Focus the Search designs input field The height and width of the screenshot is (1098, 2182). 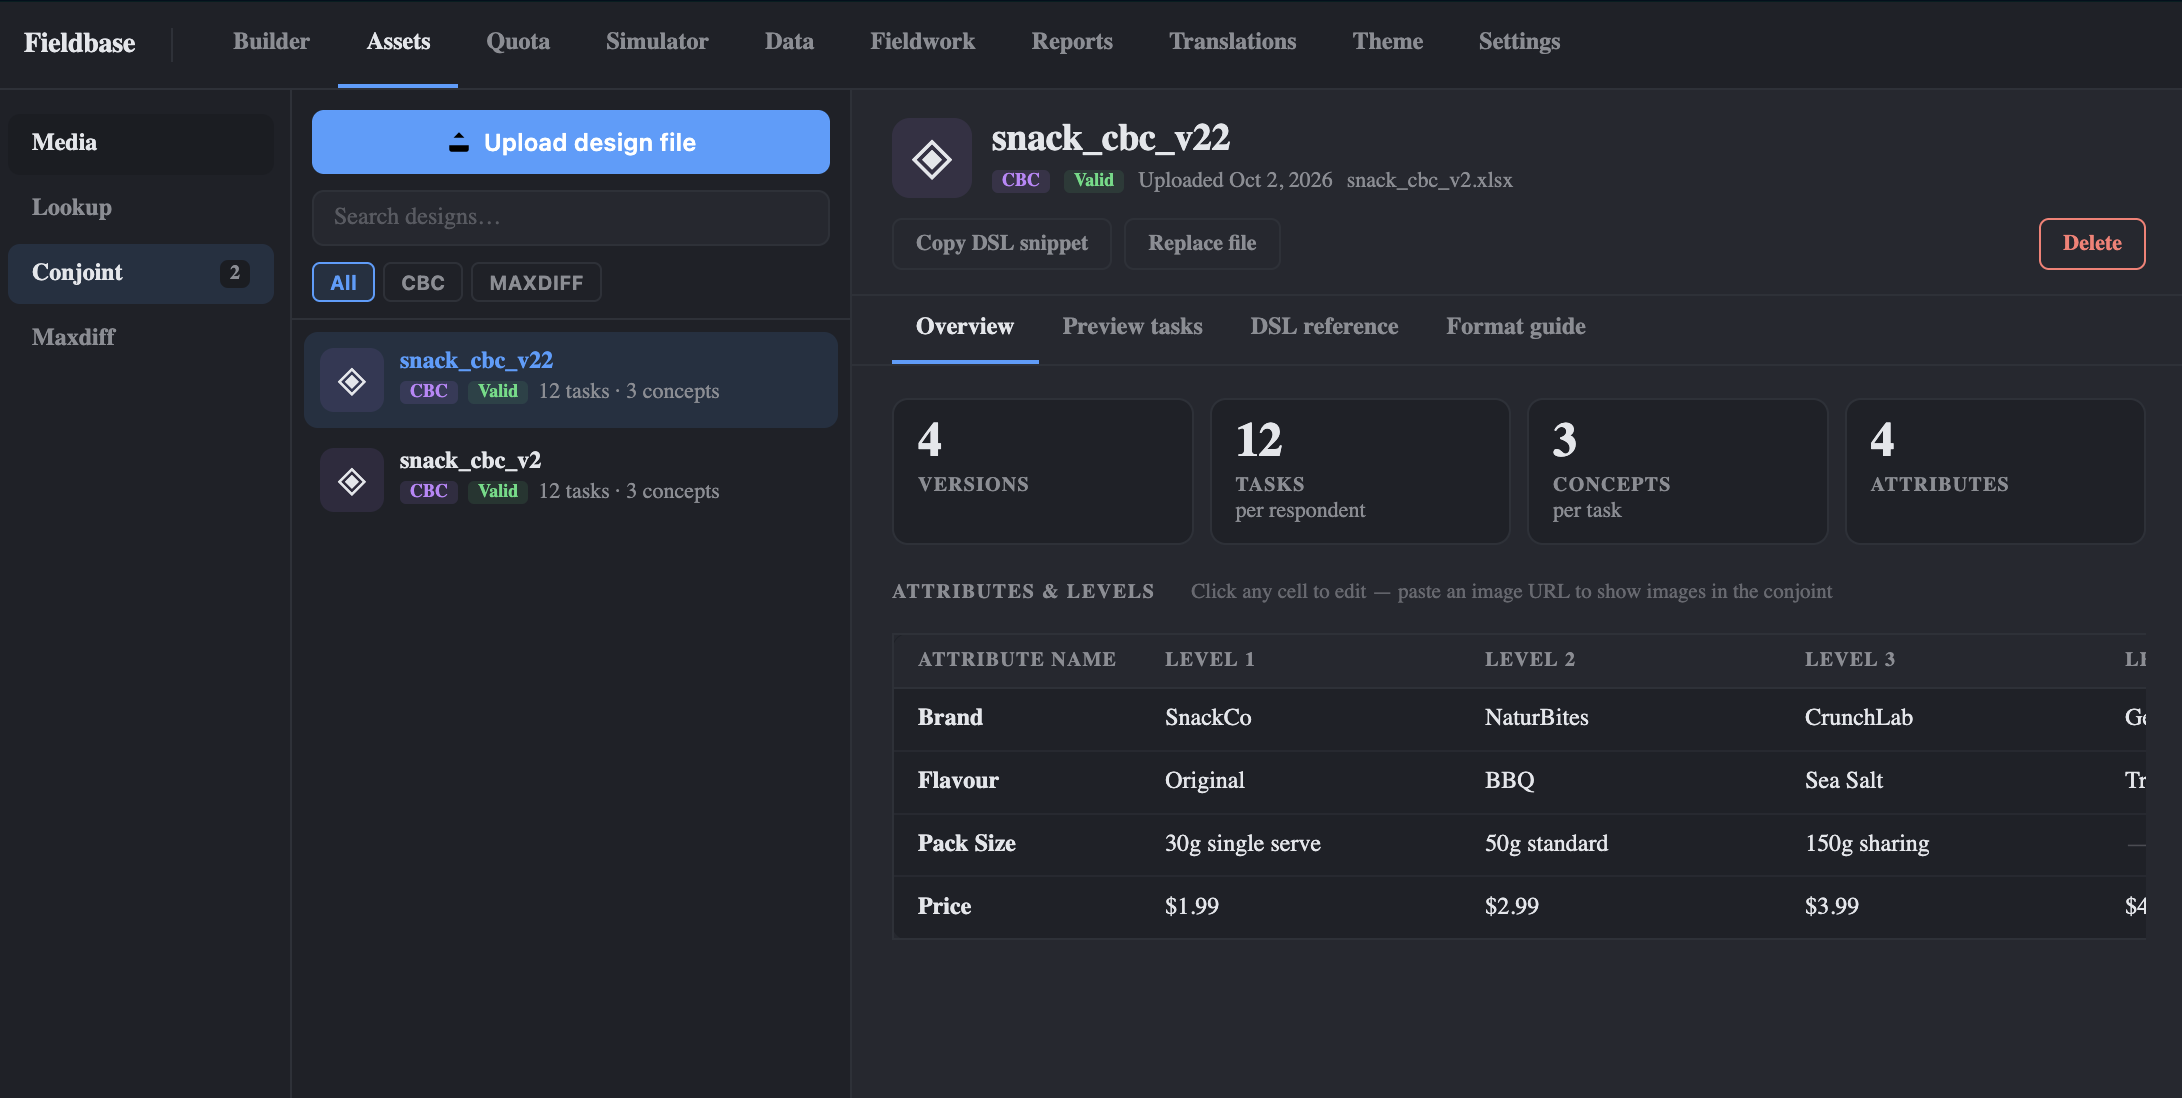tap(571, 217)
